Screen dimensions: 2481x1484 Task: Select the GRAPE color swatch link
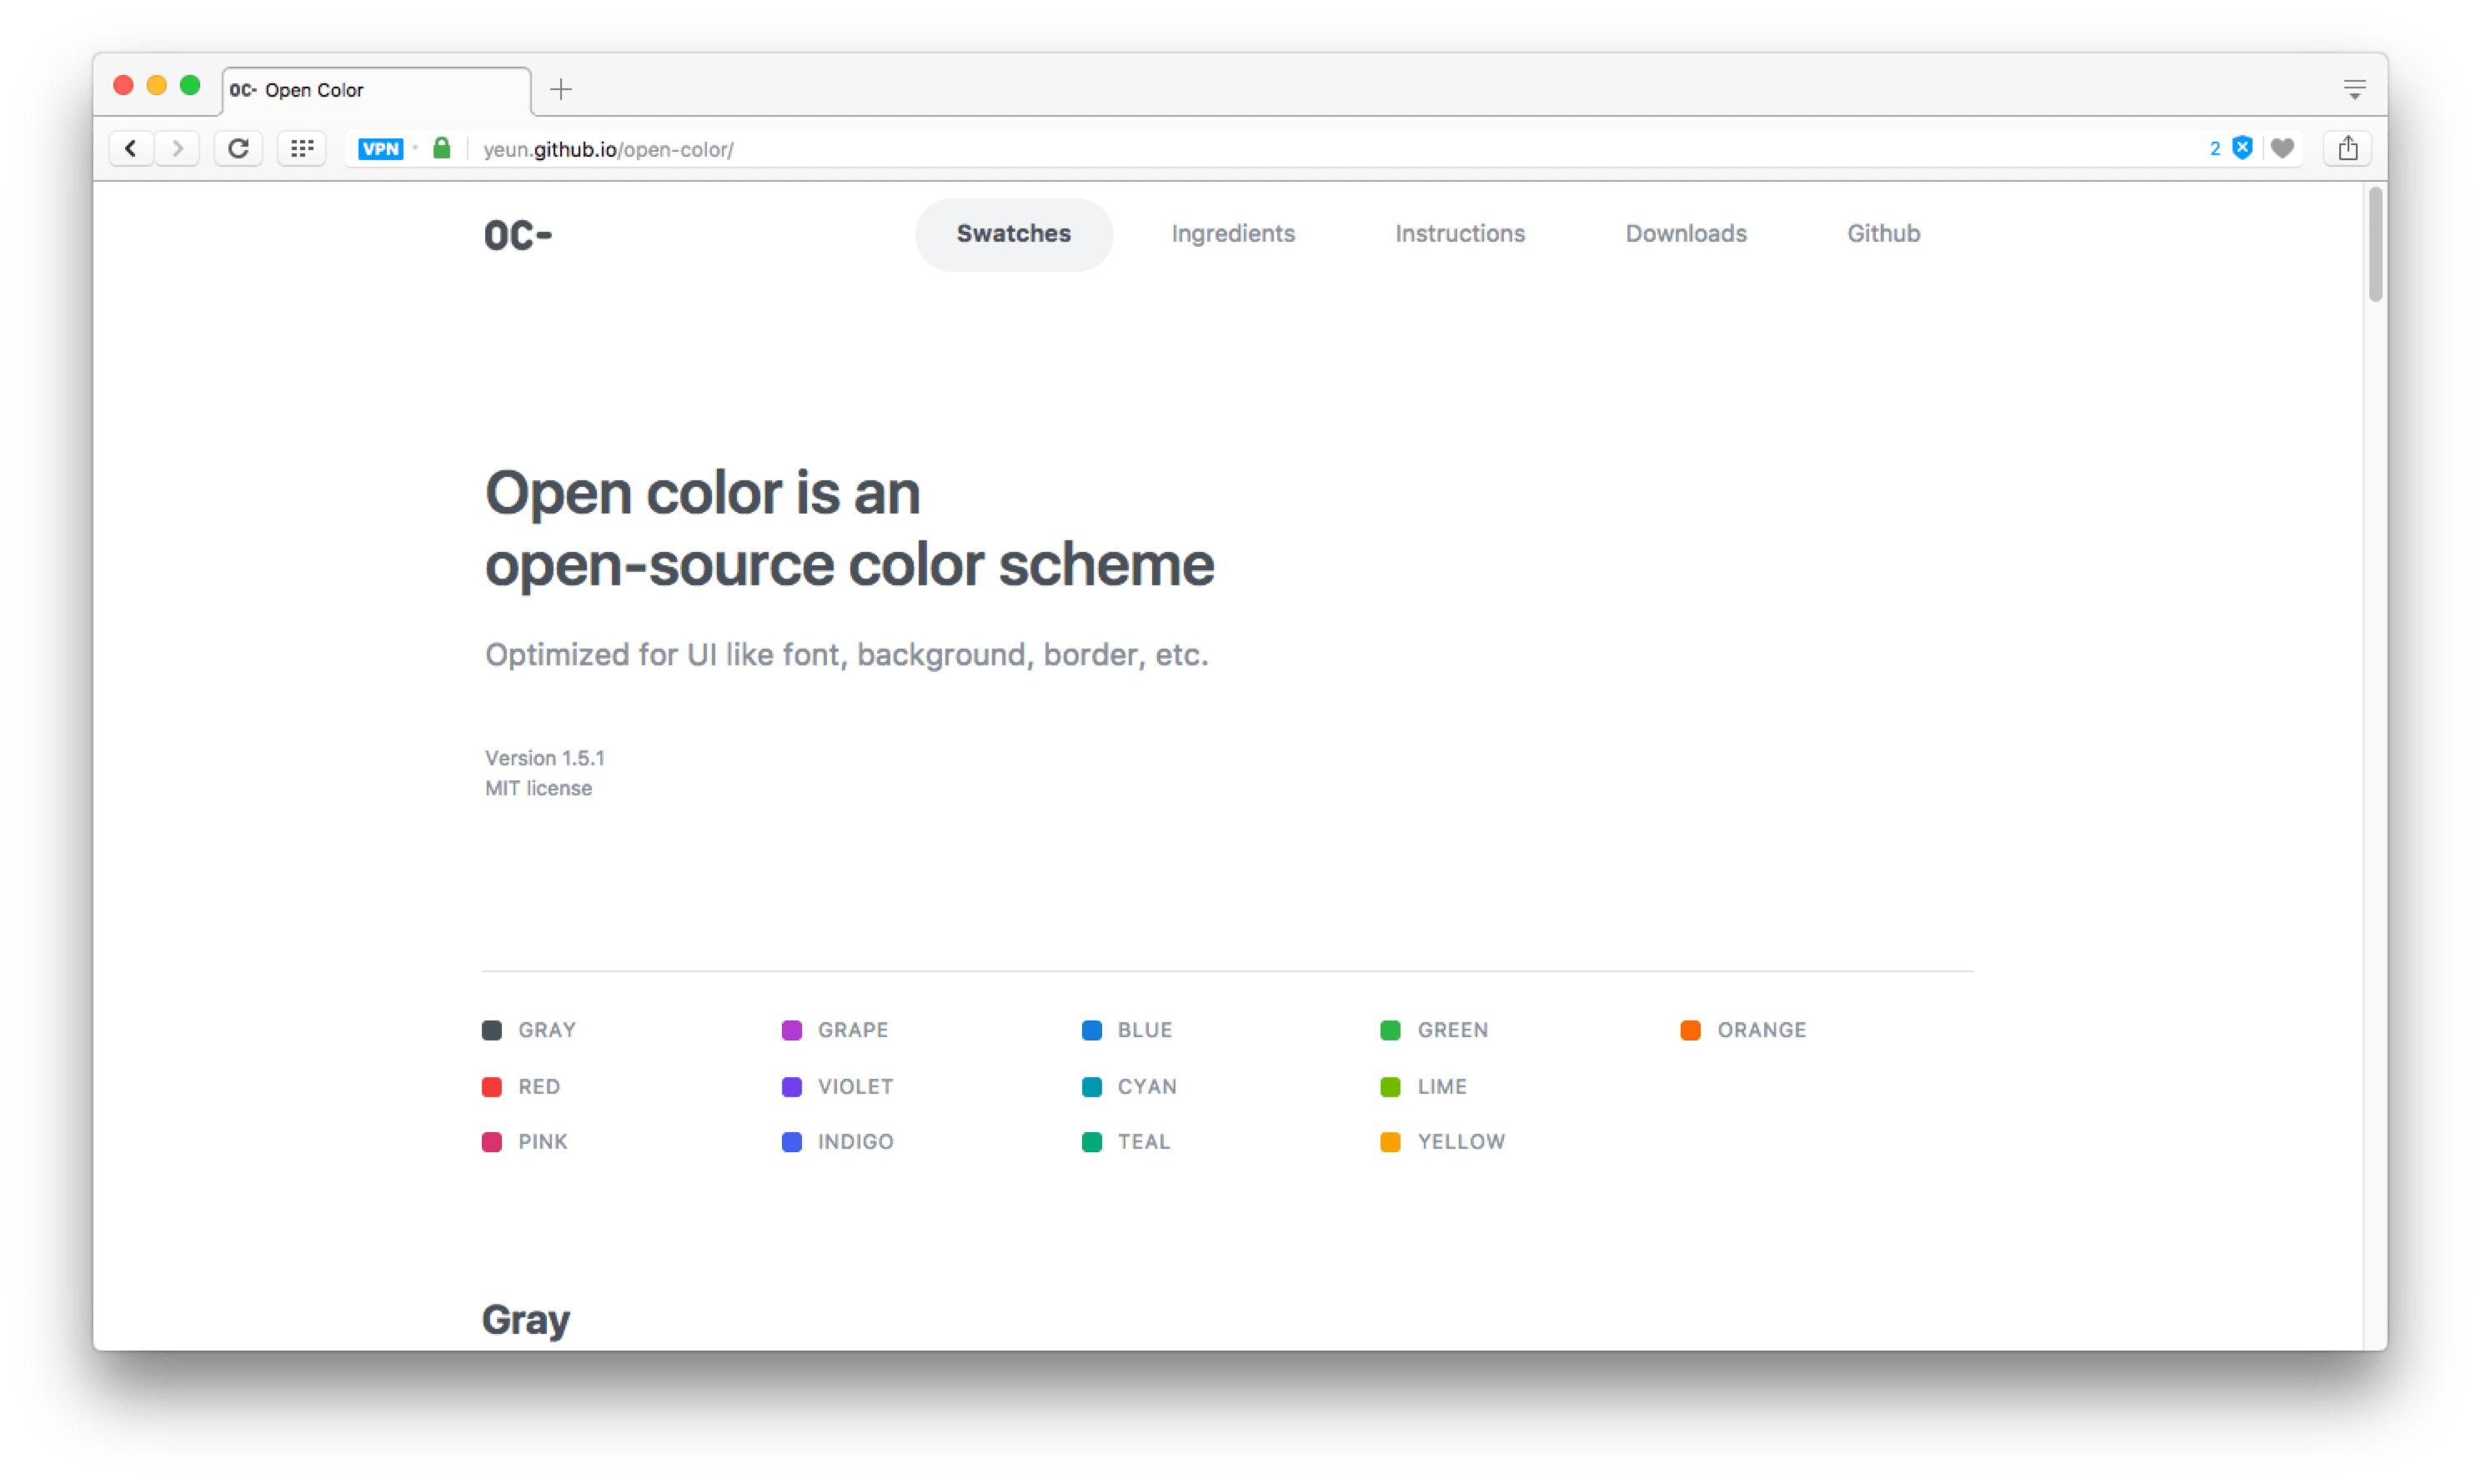[x=852, y=1030]
